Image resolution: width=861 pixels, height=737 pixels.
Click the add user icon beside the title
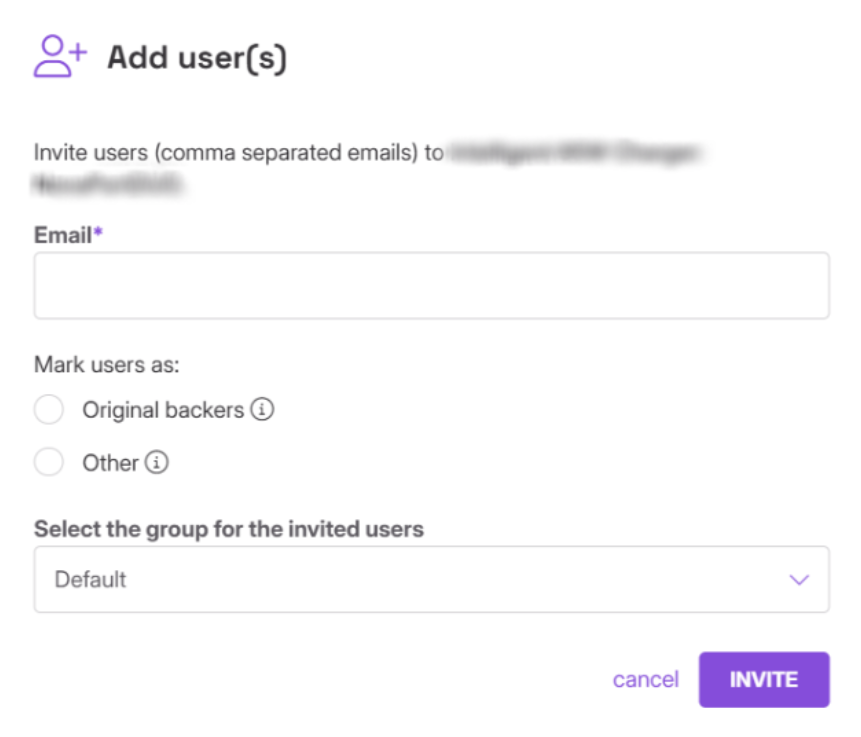(x=61, y=57)
